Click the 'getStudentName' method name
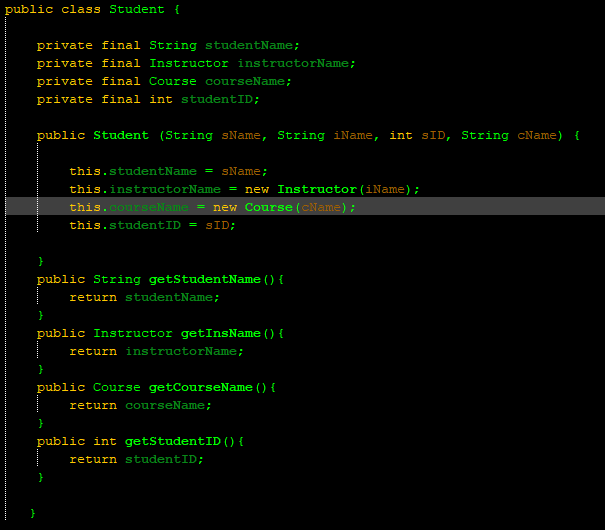 (205, 279)
